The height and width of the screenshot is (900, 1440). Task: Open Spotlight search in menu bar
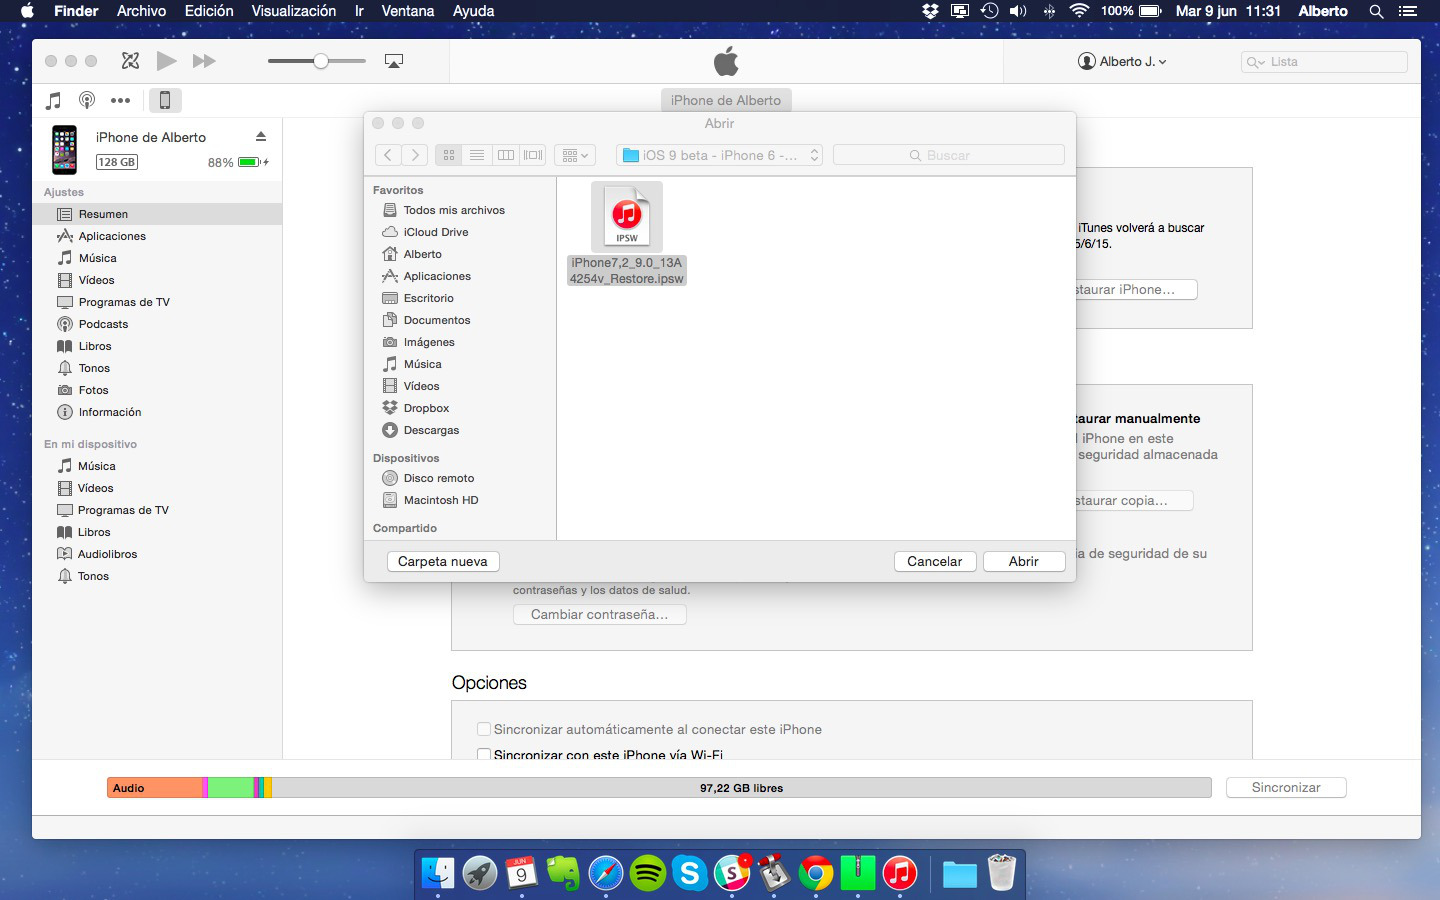point(1376,11)
